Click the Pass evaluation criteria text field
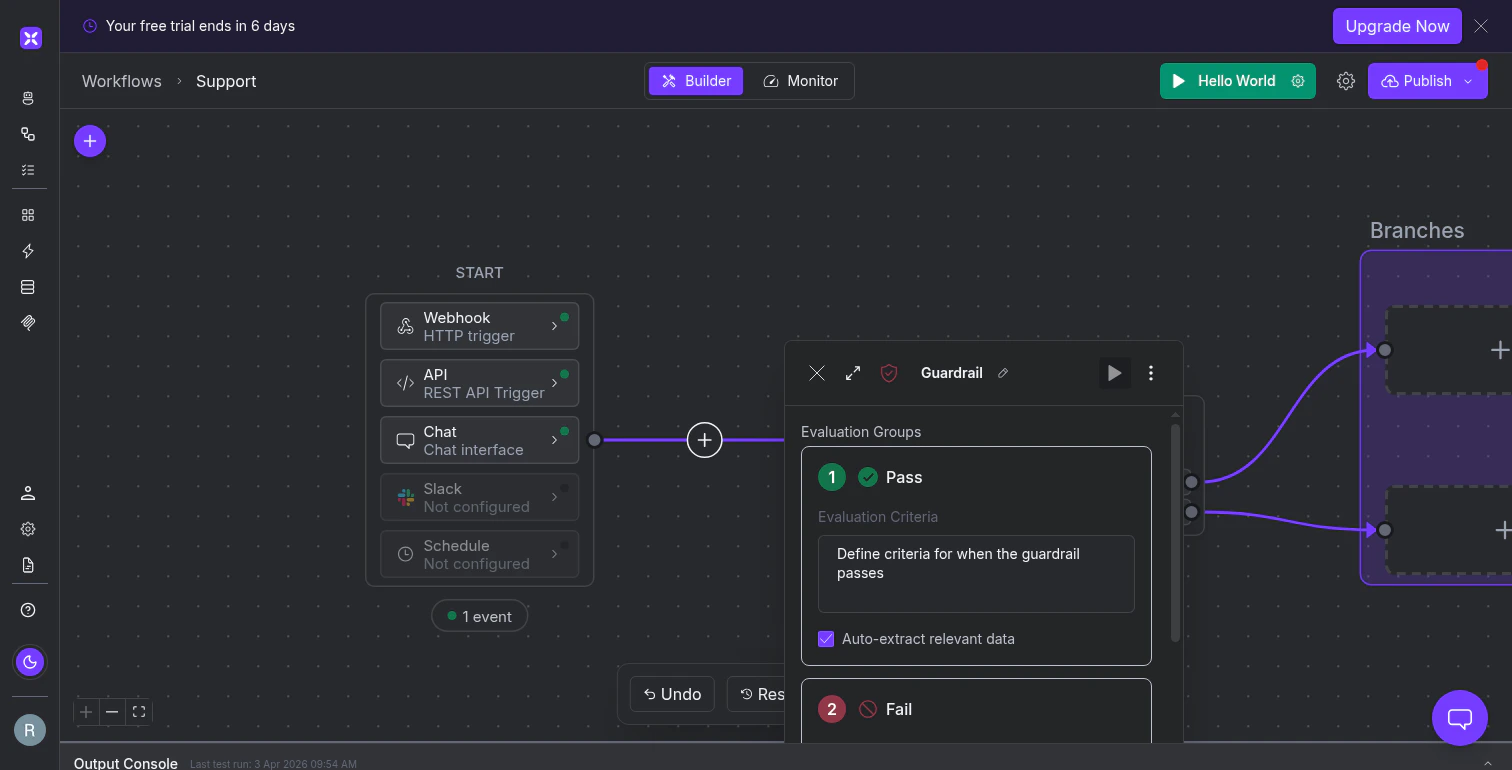Screen dimensions: 1512x770 [x=976, y=573]
